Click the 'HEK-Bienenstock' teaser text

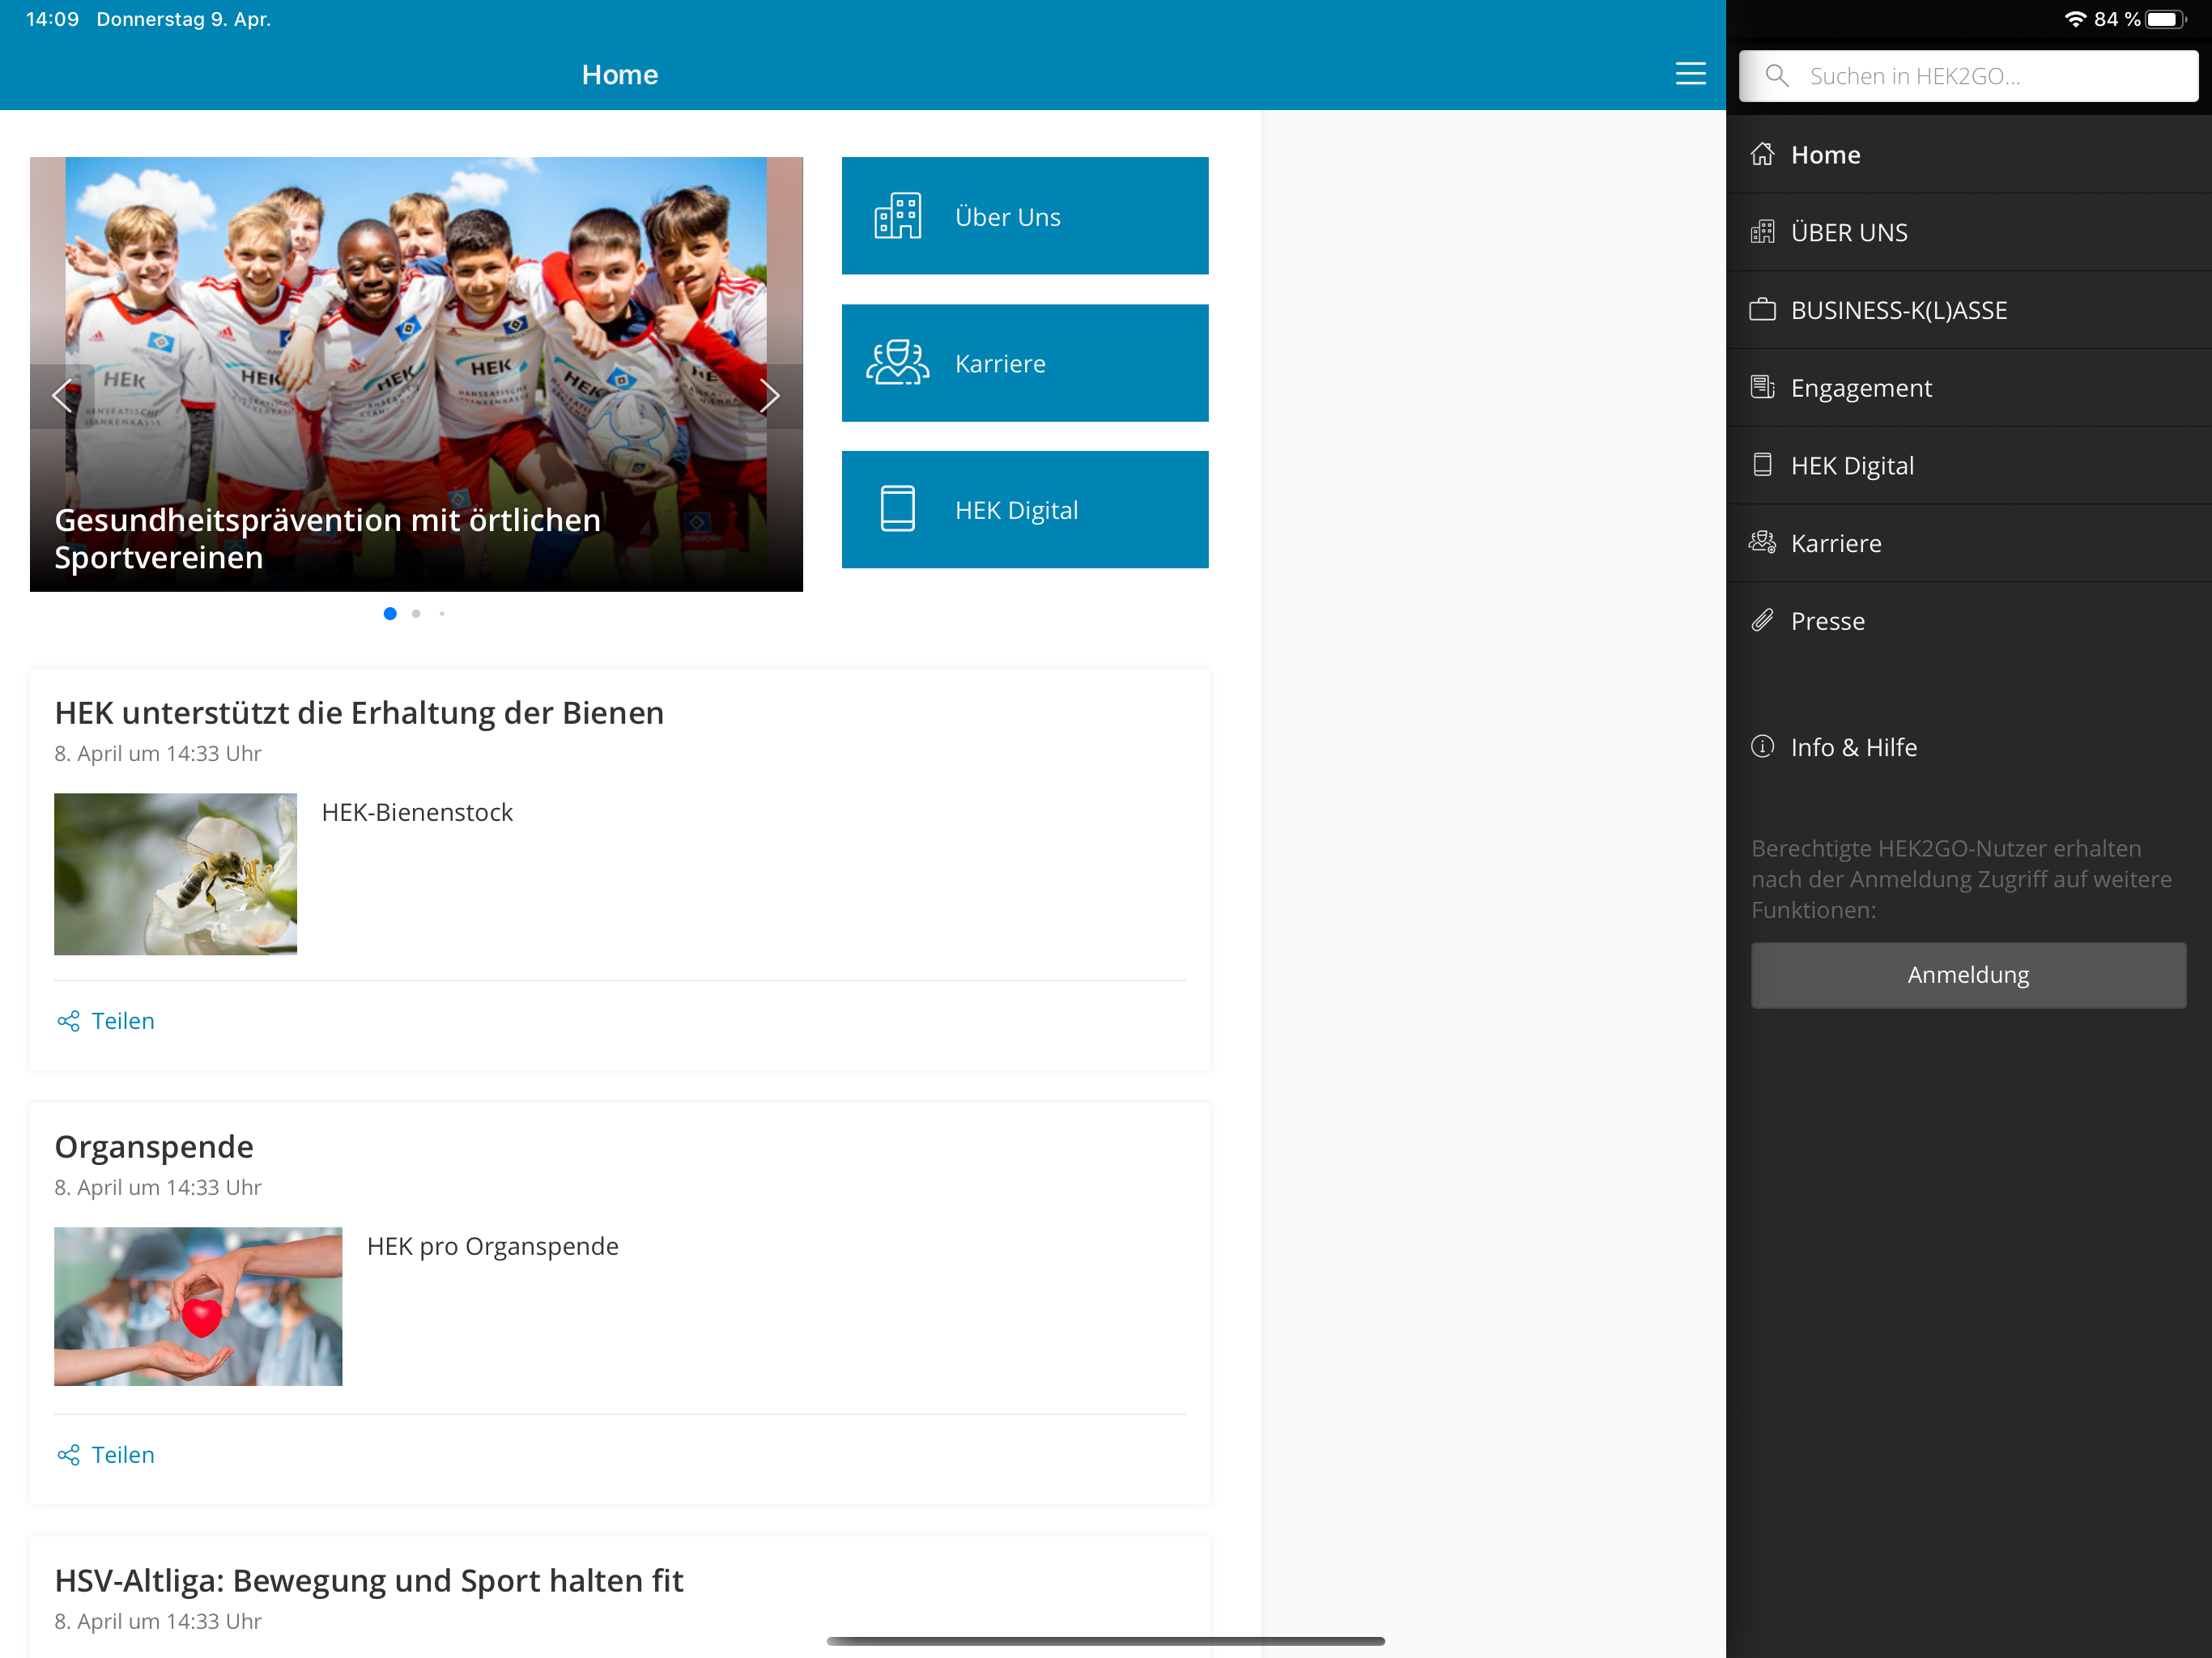click(417, 812)
